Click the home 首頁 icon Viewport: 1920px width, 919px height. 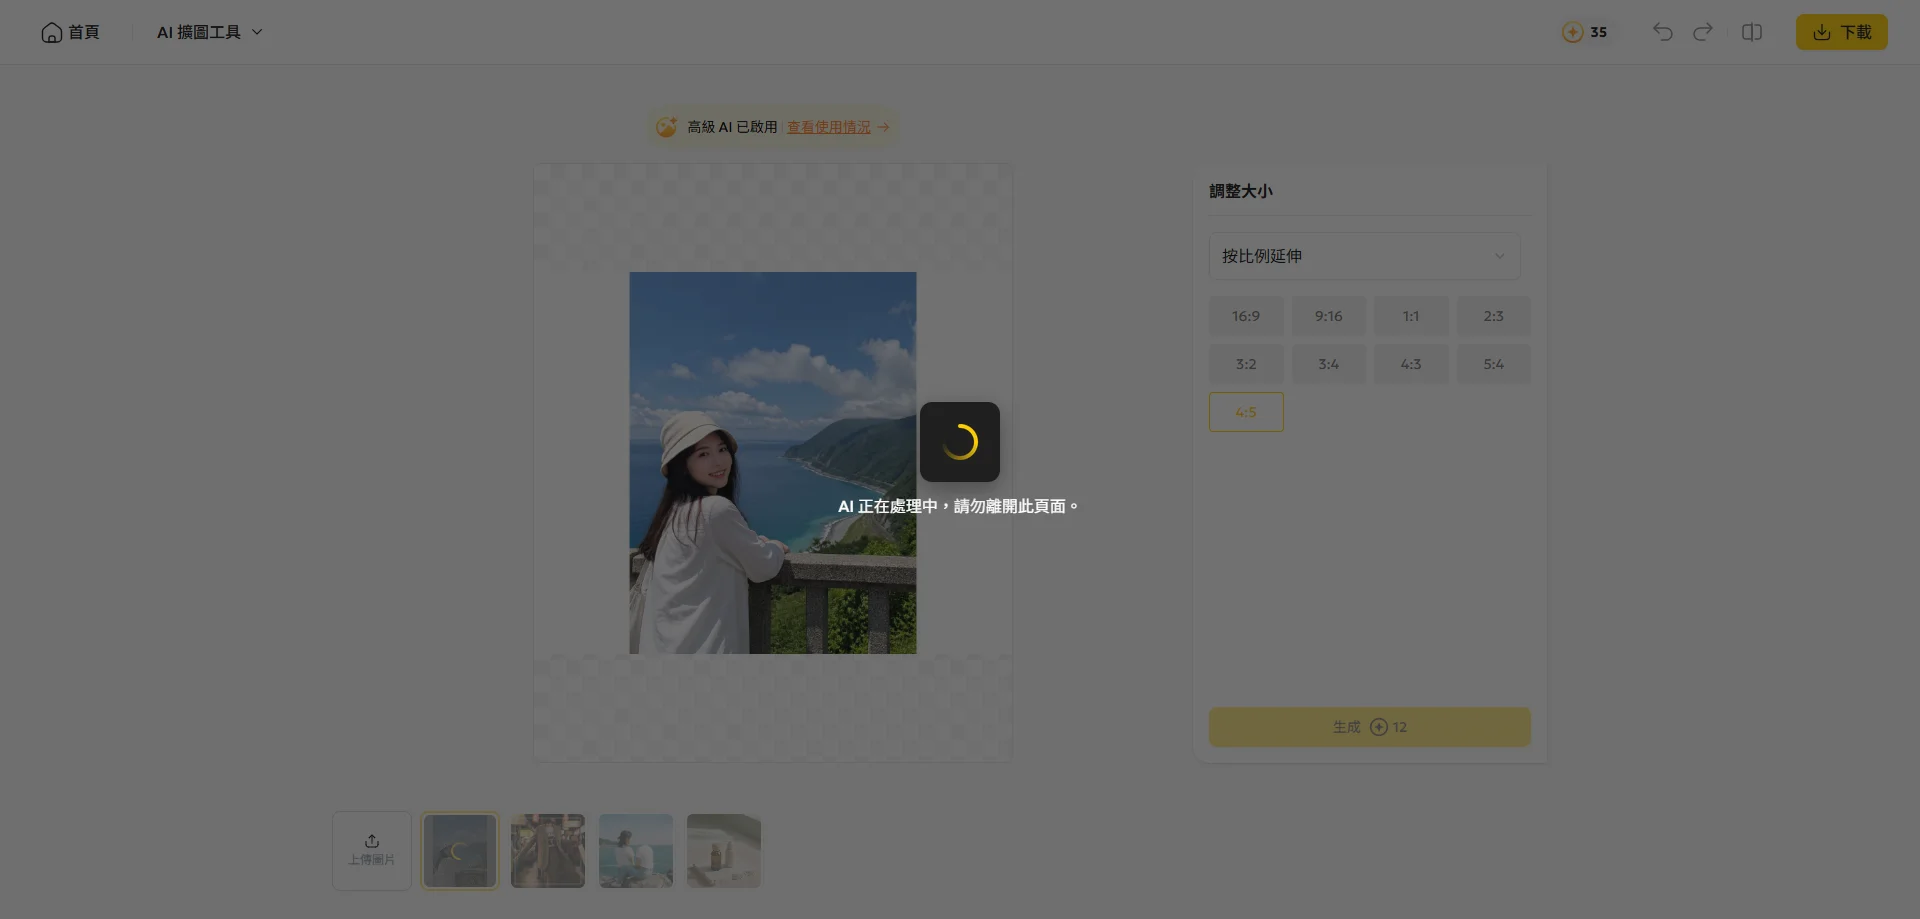pos(51,32)
